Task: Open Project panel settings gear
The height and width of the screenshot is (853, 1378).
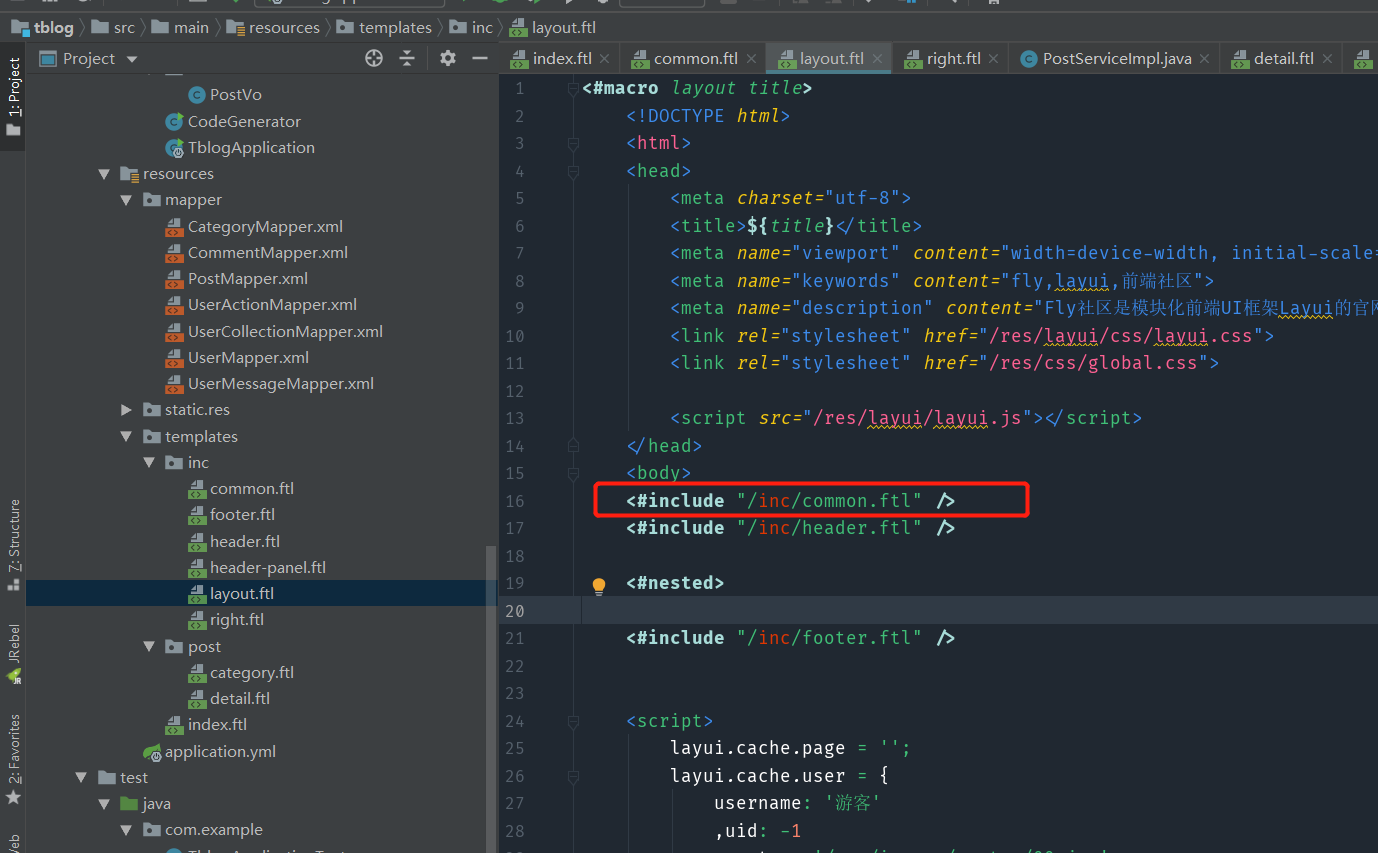Action: 448,58
